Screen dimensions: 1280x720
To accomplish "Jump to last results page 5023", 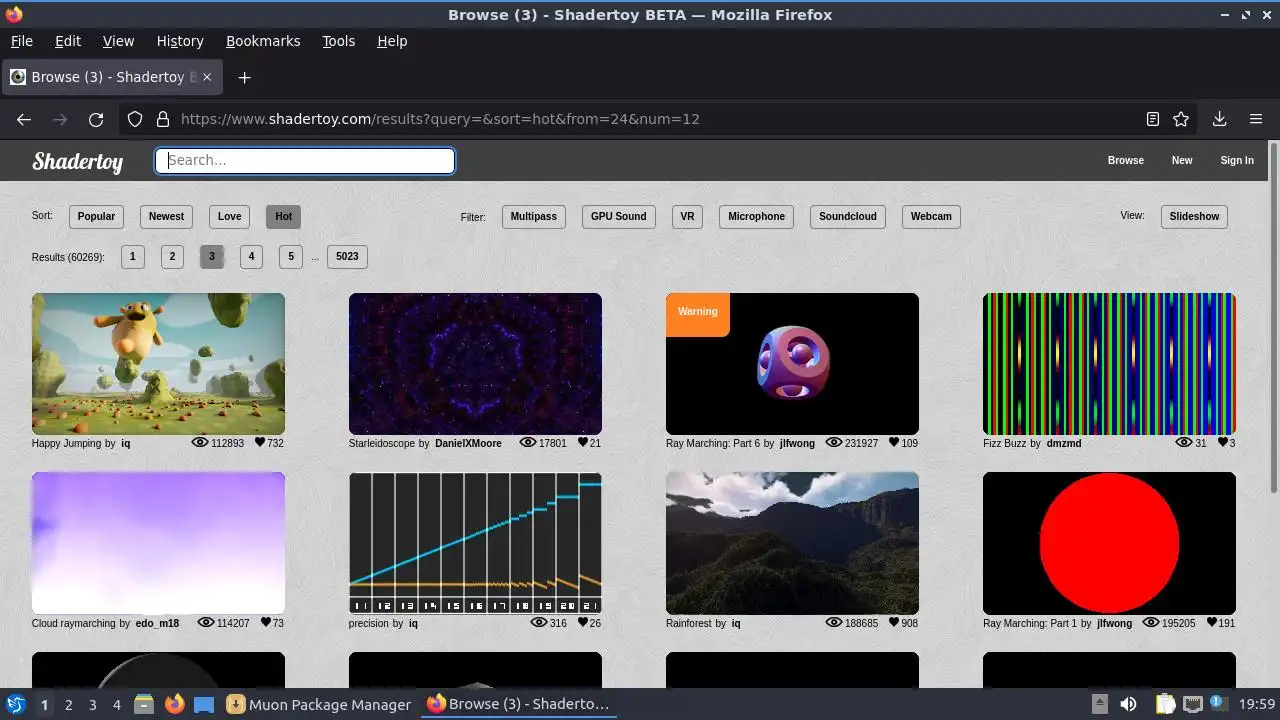I will tap(347, 256).
